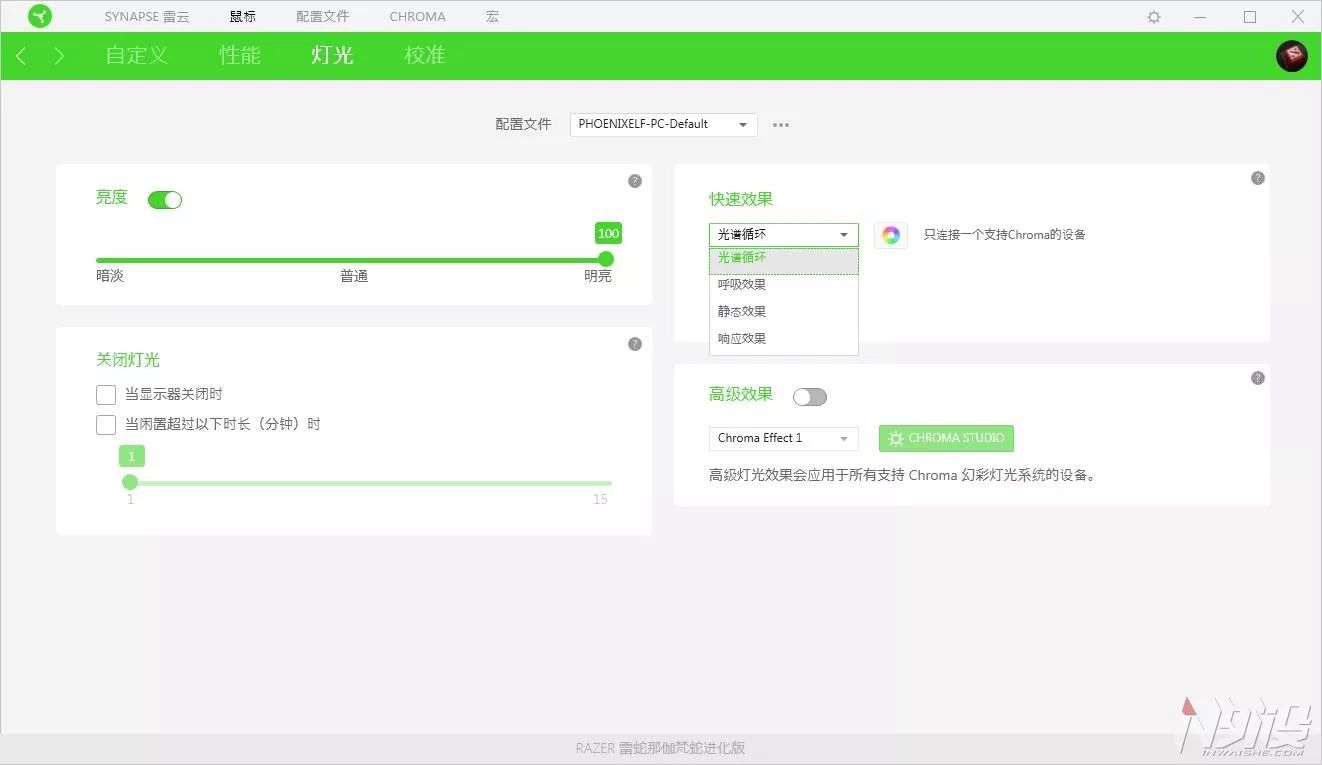Open the Chroma color wheel picker

click(890, 234)
